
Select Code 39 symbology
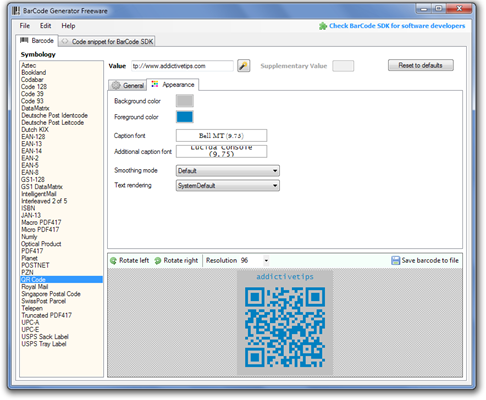point(32,94)
